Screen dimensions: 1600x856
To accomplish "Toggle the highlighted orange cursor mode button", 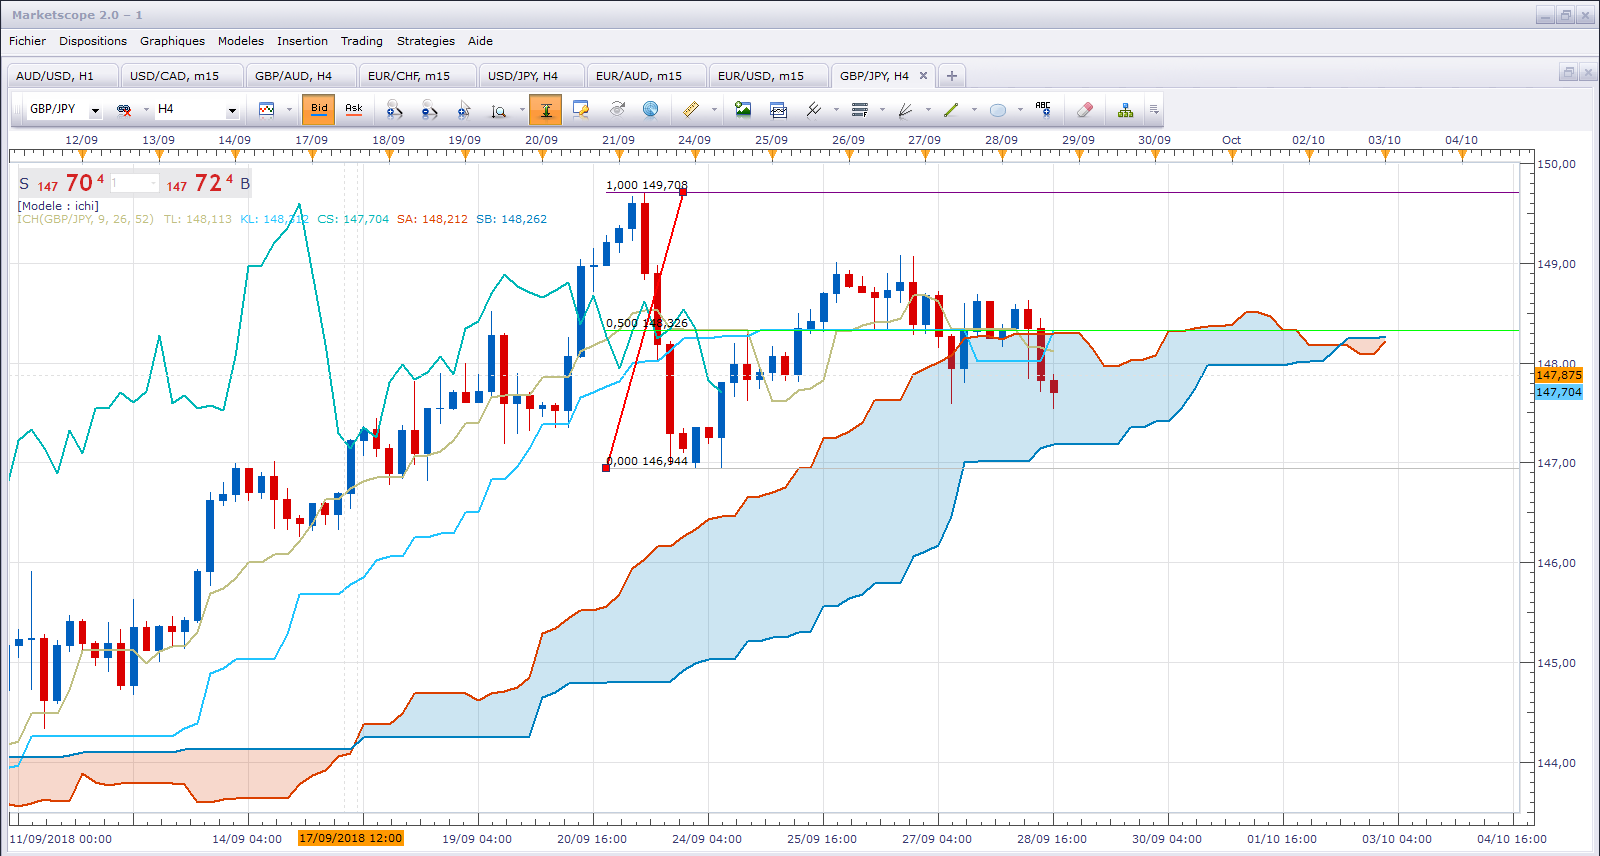I will pyautogui.click(x=546, y=110).
